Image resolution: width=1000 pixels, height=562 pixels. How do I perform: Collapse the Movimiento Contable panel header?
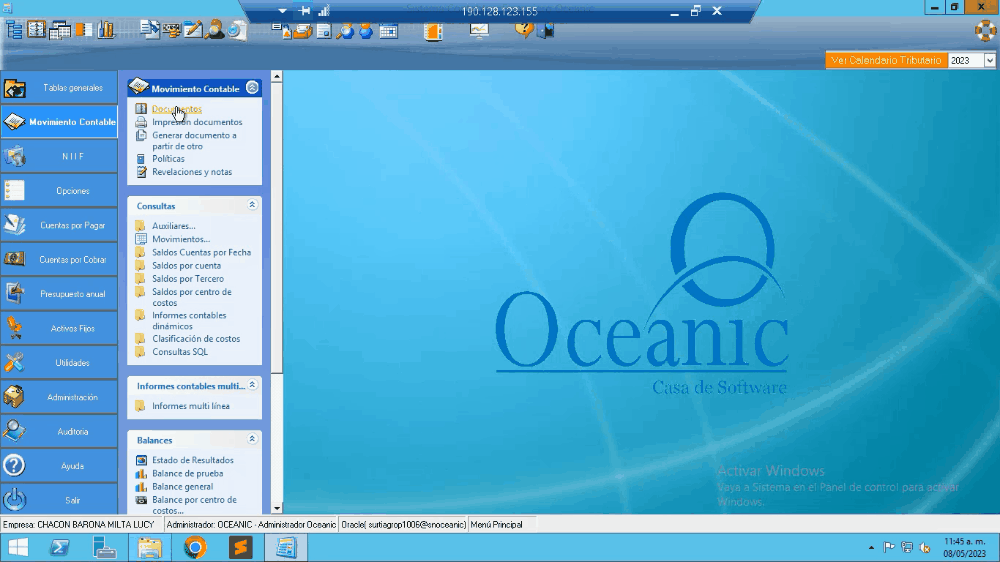click(252, 88)
